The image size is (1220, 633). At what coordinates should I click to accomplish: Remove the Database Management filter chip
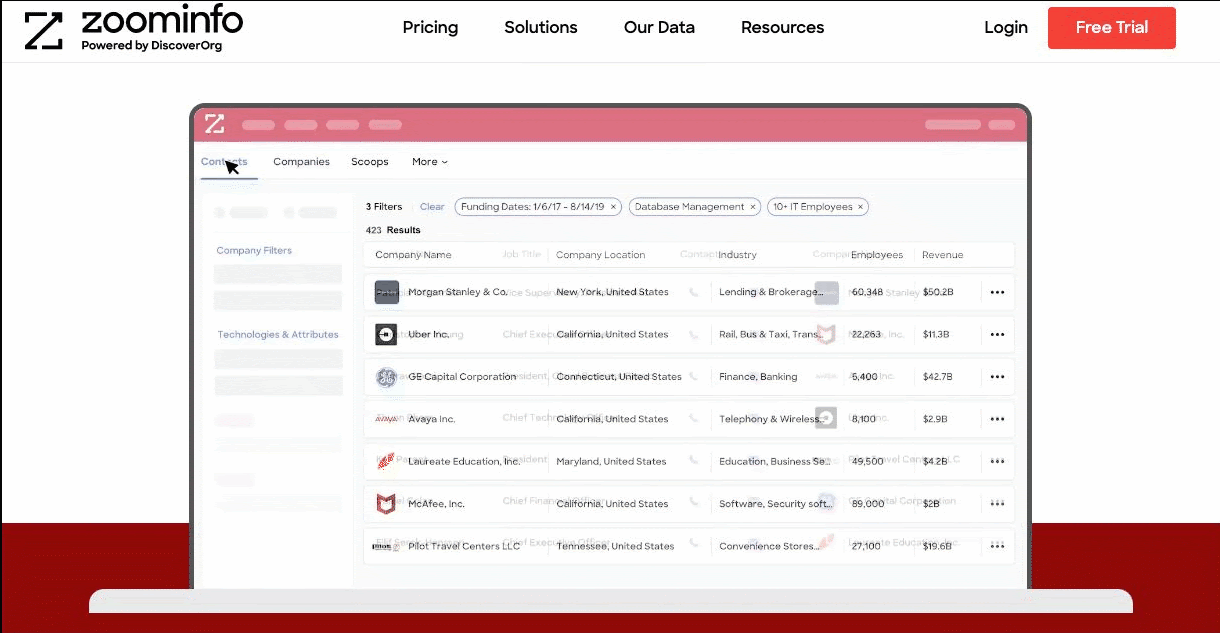(x=753, y=207)
